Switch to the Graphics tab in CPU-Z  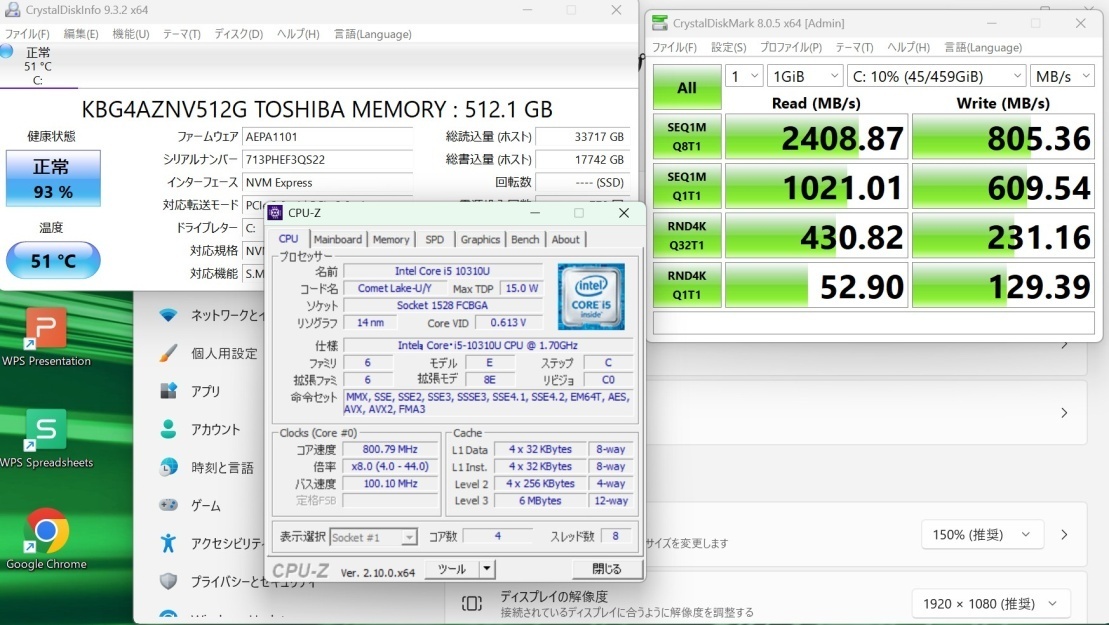480,240
